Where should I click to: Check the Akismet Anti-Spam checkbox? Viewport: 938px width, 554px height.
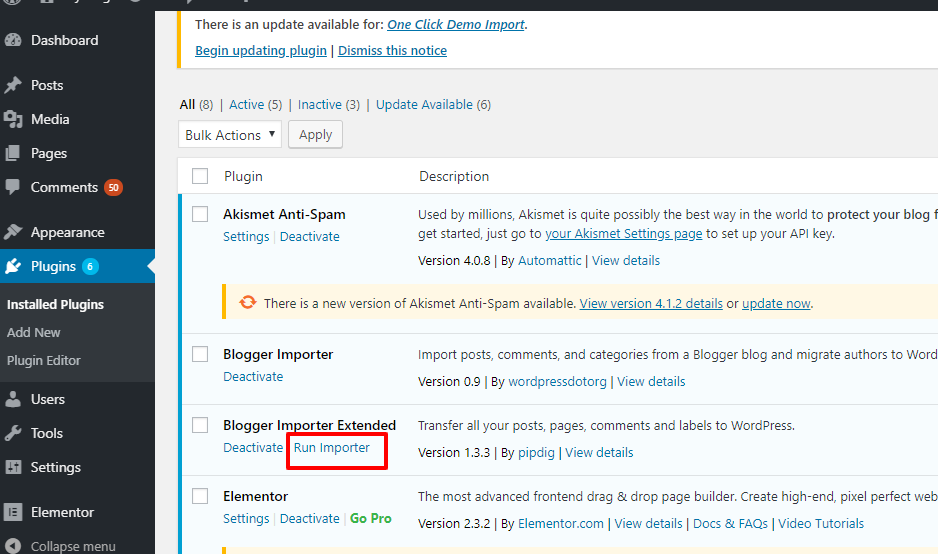point(200,214)
